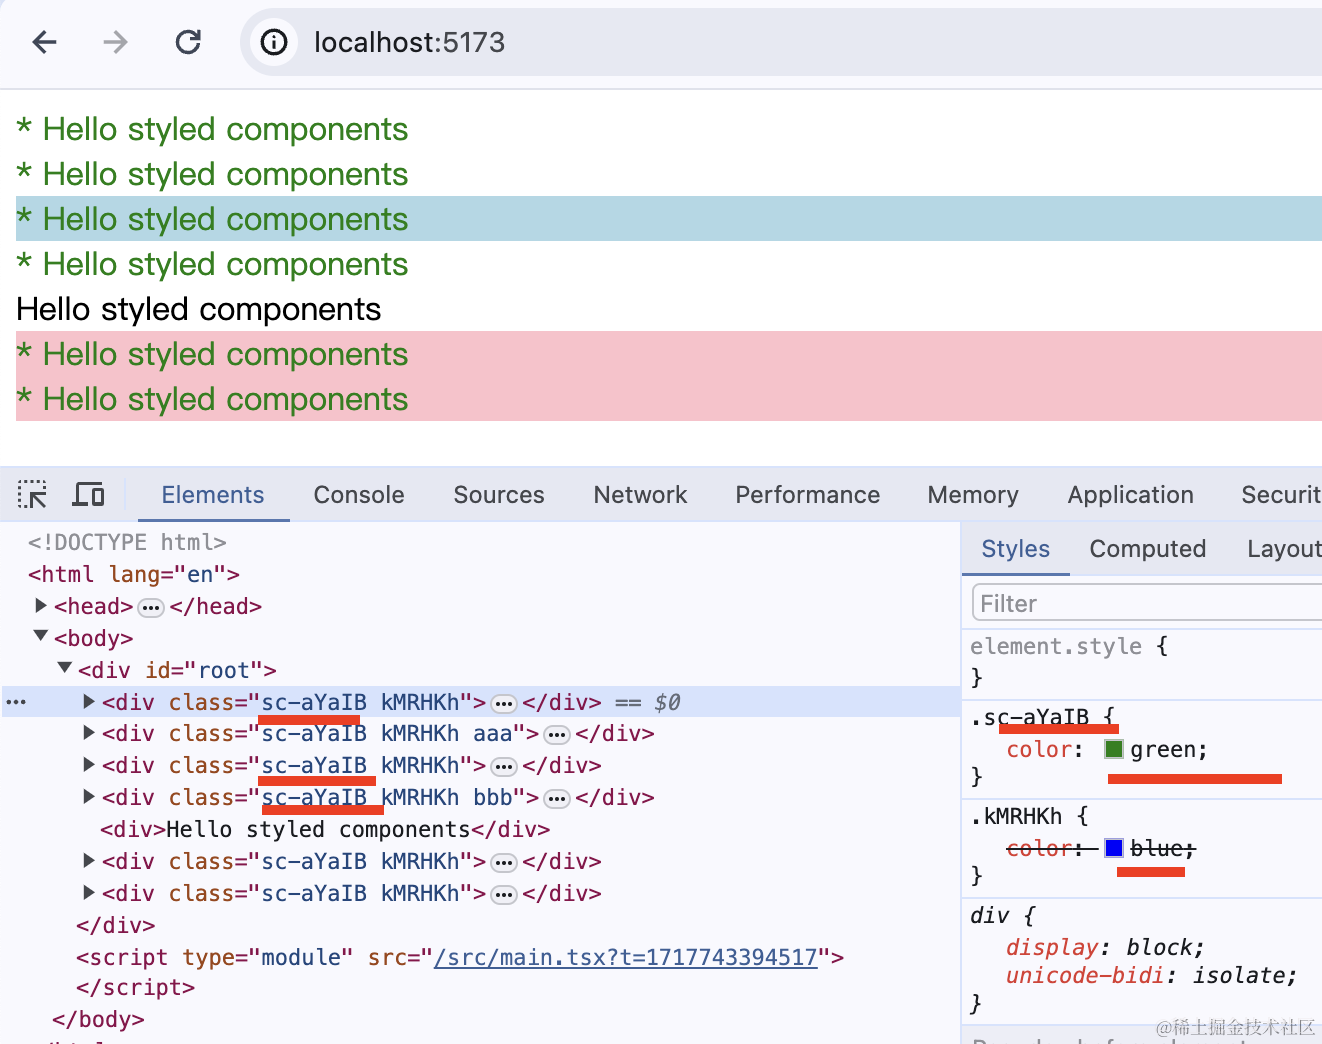Image resolution: width=1322 pixels, height=1044 pixels.
Task: Go back with browser back arrow
Action: (x=44, y=42)
